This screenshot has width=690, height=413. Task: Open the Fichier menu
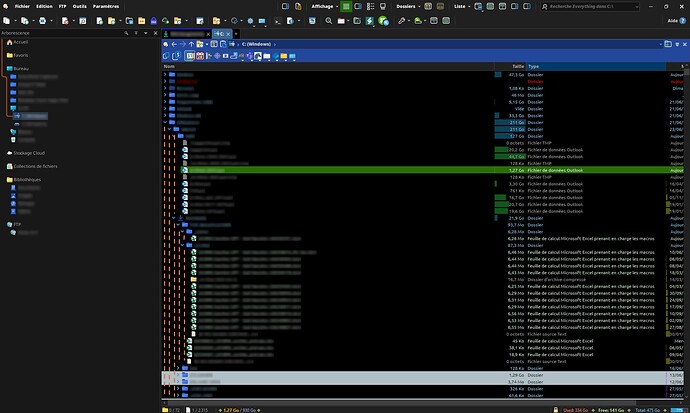[x=22, y=6]
